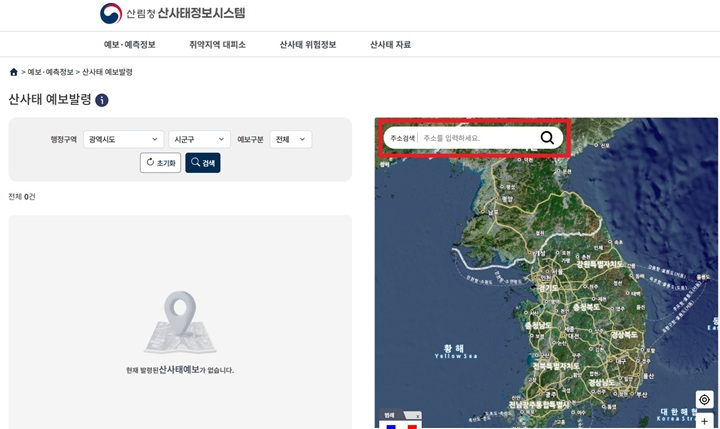Click the red legend color swatch
Screen dimensions: 720x429
coord(412,427)
